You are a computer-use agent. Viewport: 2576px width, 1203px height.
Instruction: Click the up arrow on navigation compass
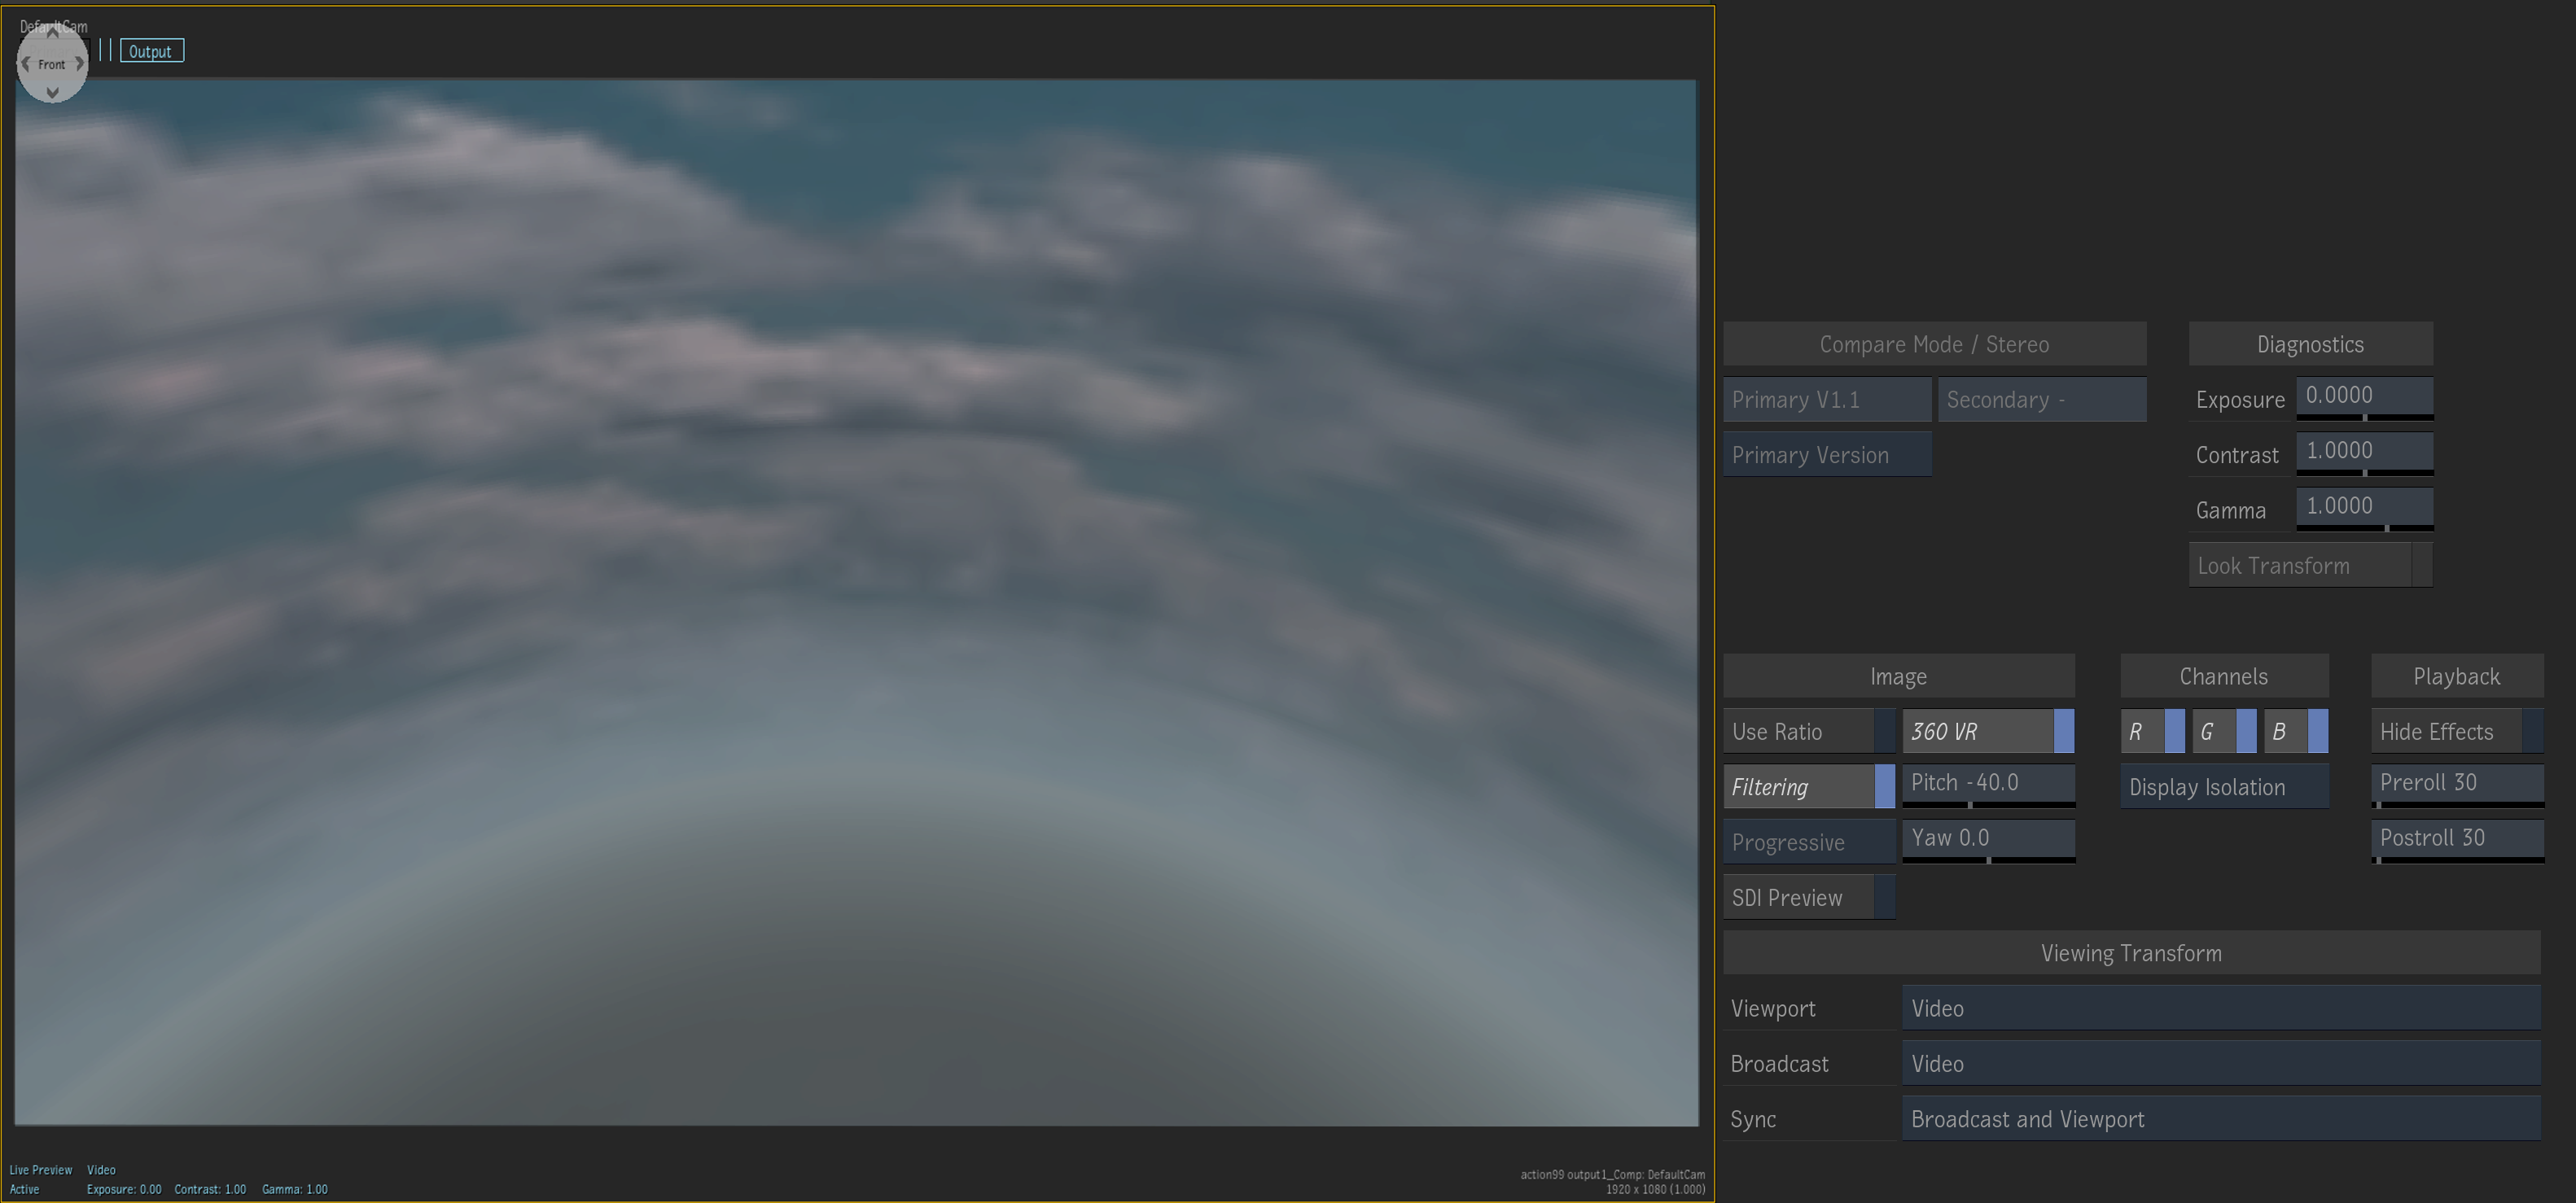[x=52, y=33]
